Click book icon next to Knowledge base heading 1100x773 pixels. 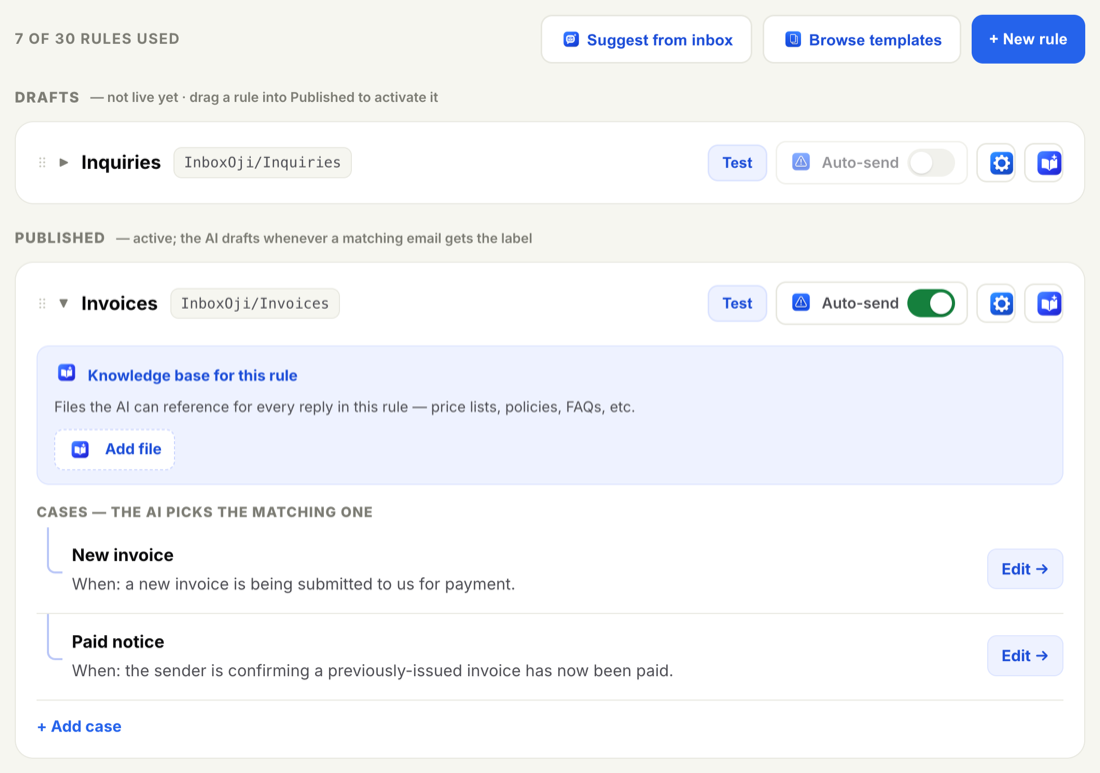(67, 372)
